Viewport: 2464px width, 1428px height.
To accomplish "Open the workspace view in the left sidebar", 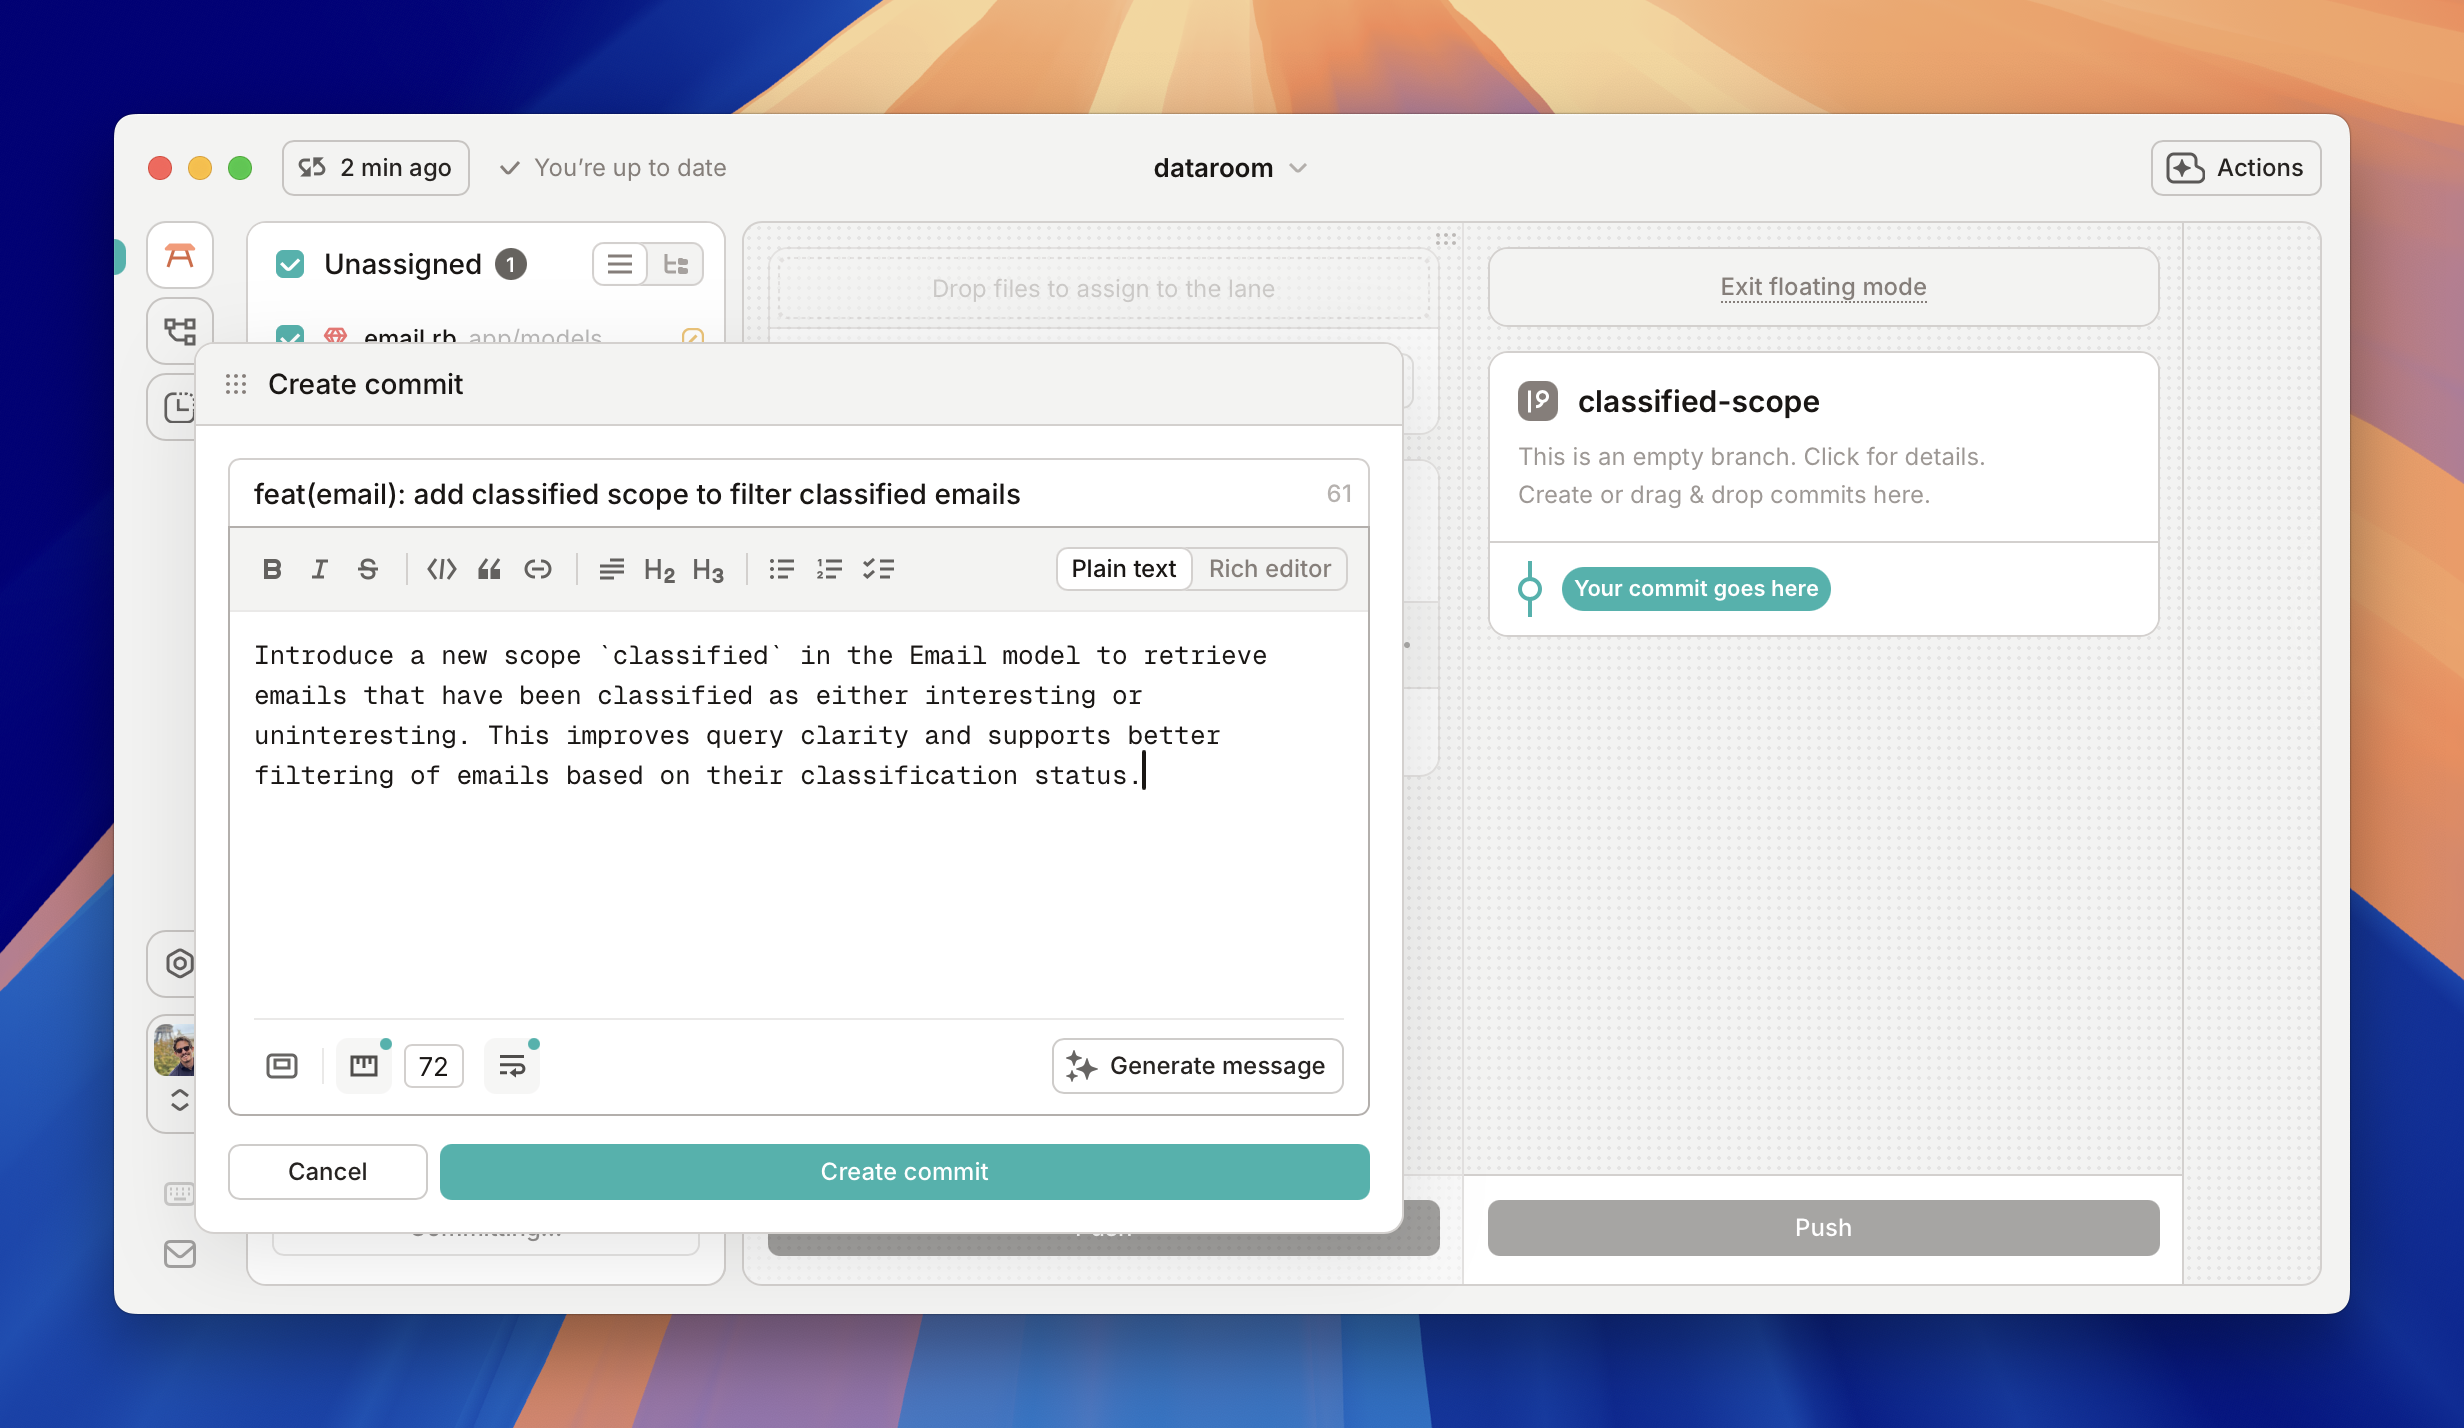I will click(180, 256).
